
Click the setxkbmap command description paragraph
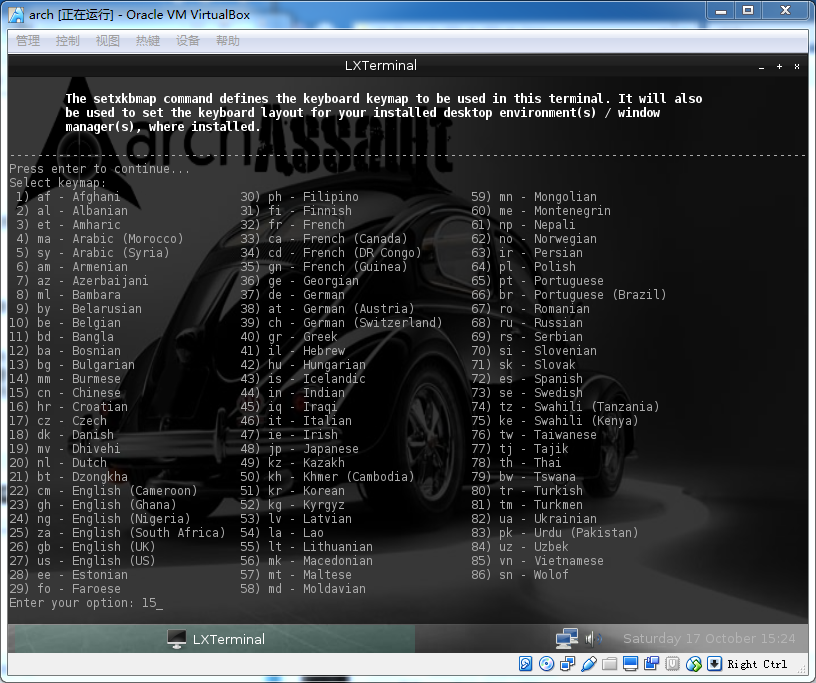[384, 112]
